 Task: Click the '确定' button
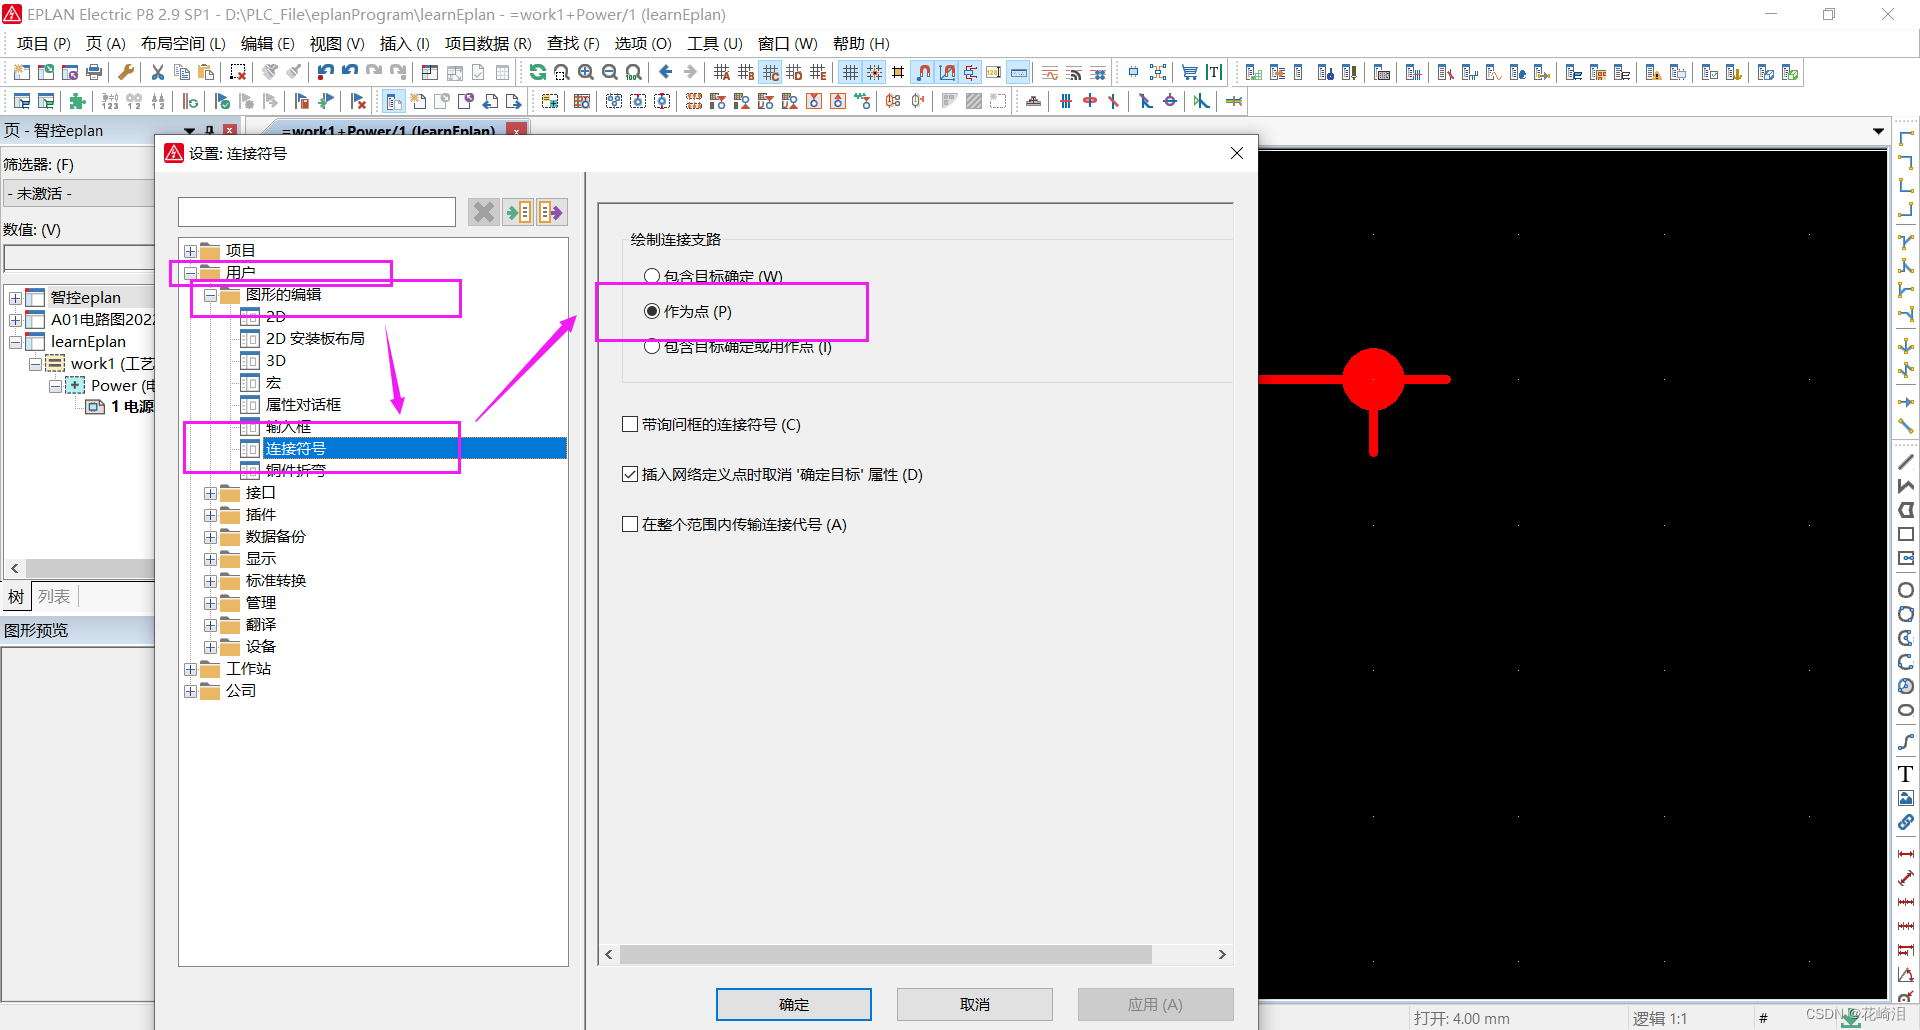(x=793, y=1004)
